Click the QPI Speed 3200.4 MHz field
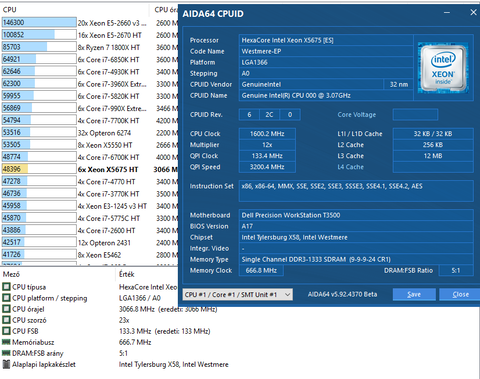Viewport: 480px width, 379px height. point(267,167)
